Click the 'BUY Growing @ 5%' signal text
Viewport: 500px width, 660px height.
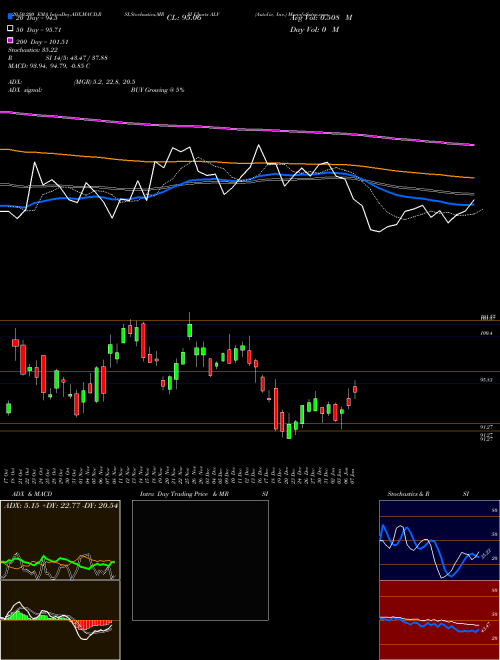[x=157, y=90]
